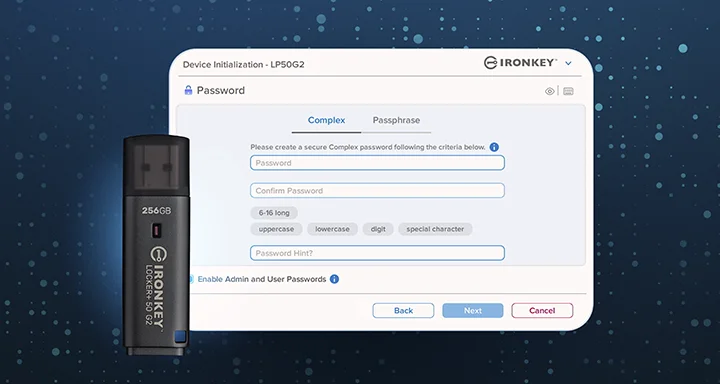Focus the Password Hint field
The width and height of the screenshot is (720, 384).
377,253
